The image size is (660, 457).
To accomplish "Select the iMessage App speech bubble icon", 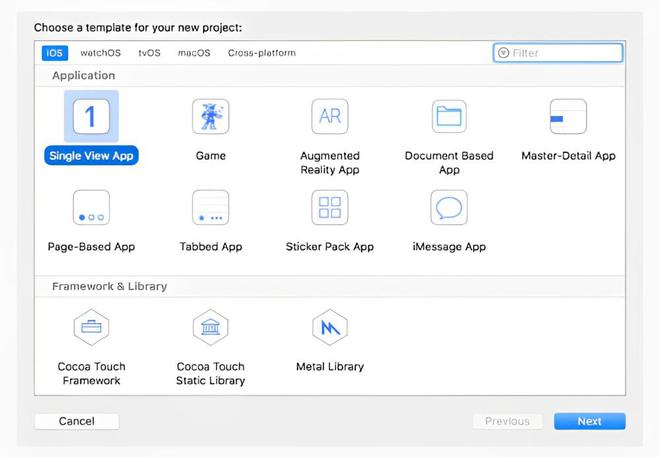I will pos(449,207).
